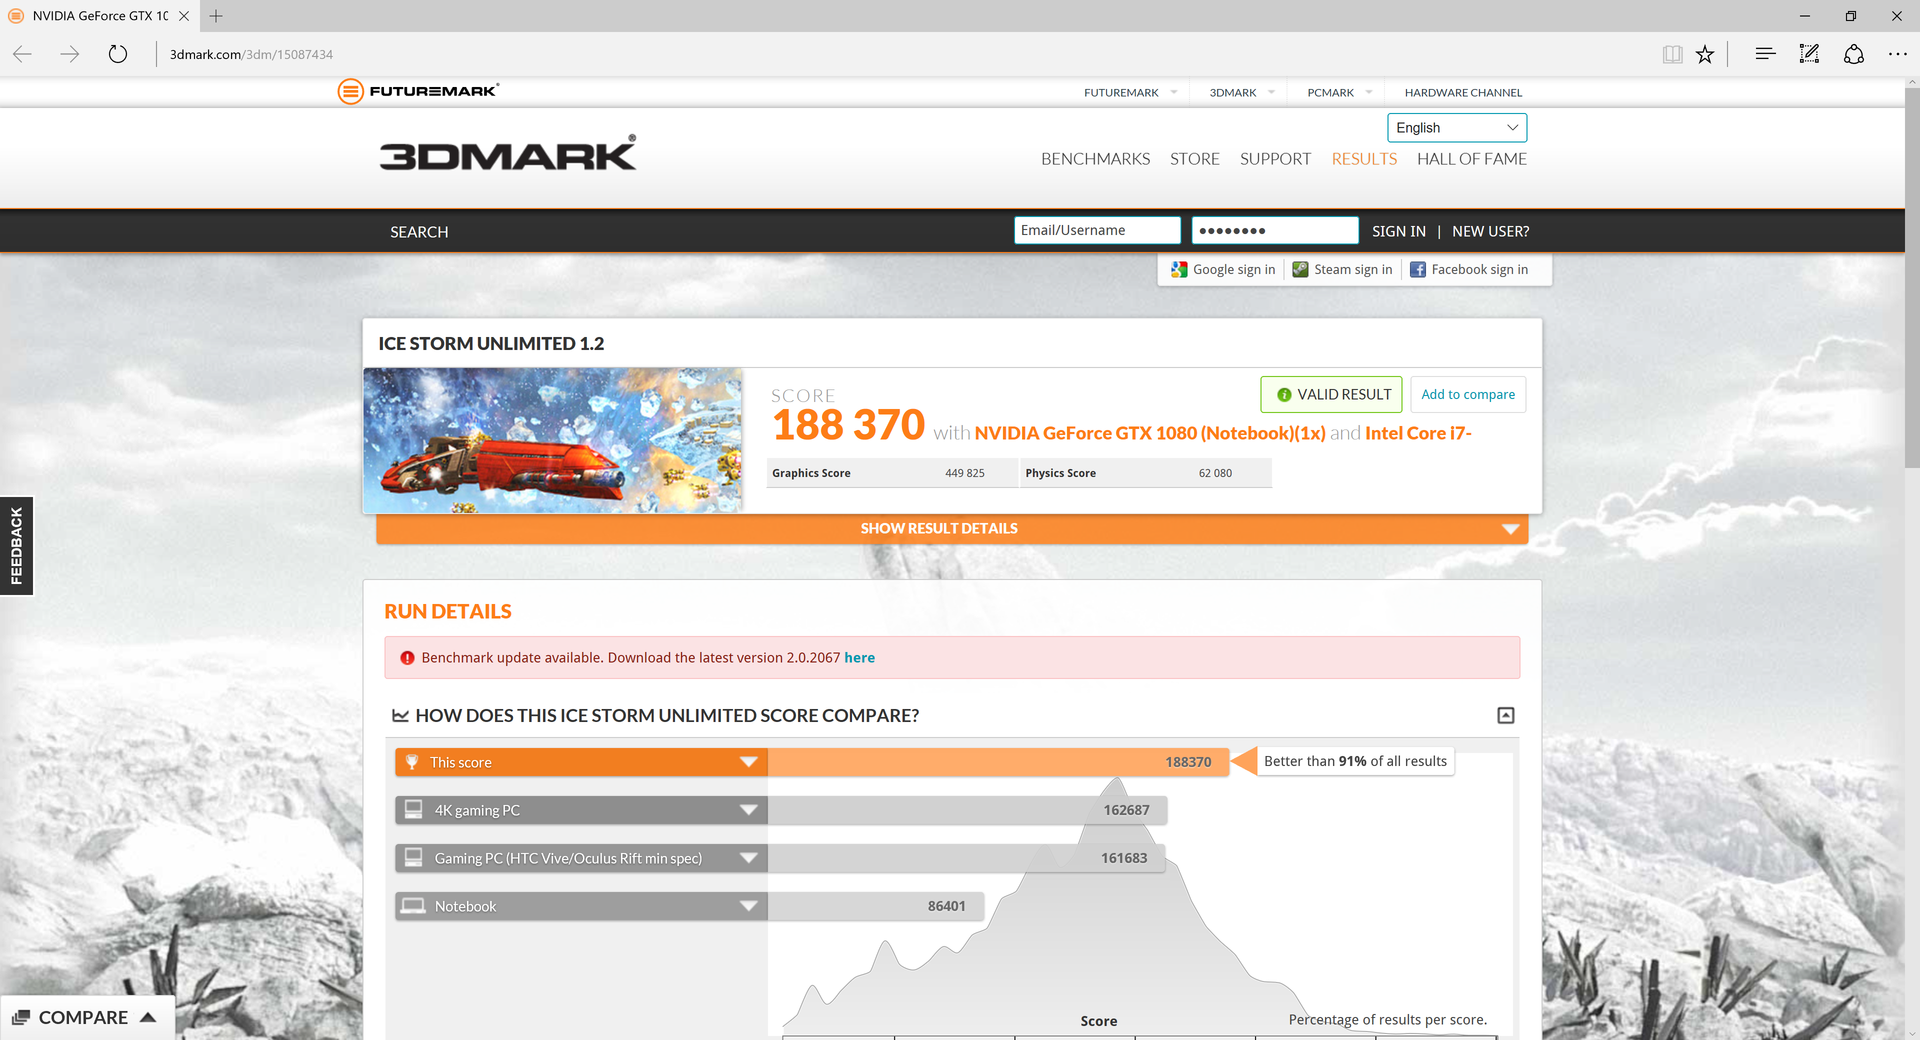This screenshot has height=1040, width=1920.
Task: Click the Physics Score value 62 080
Action: [1215, 473]
